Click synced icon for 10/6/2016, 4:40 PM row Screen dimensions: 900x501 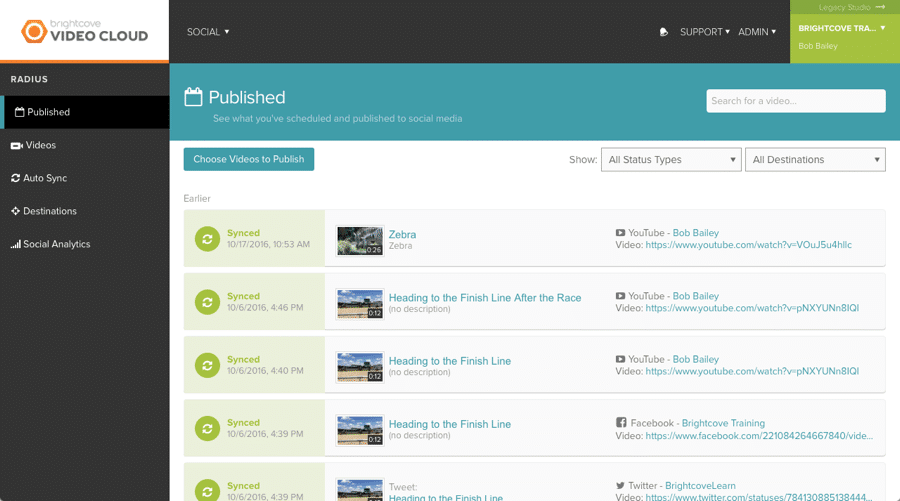207,365
